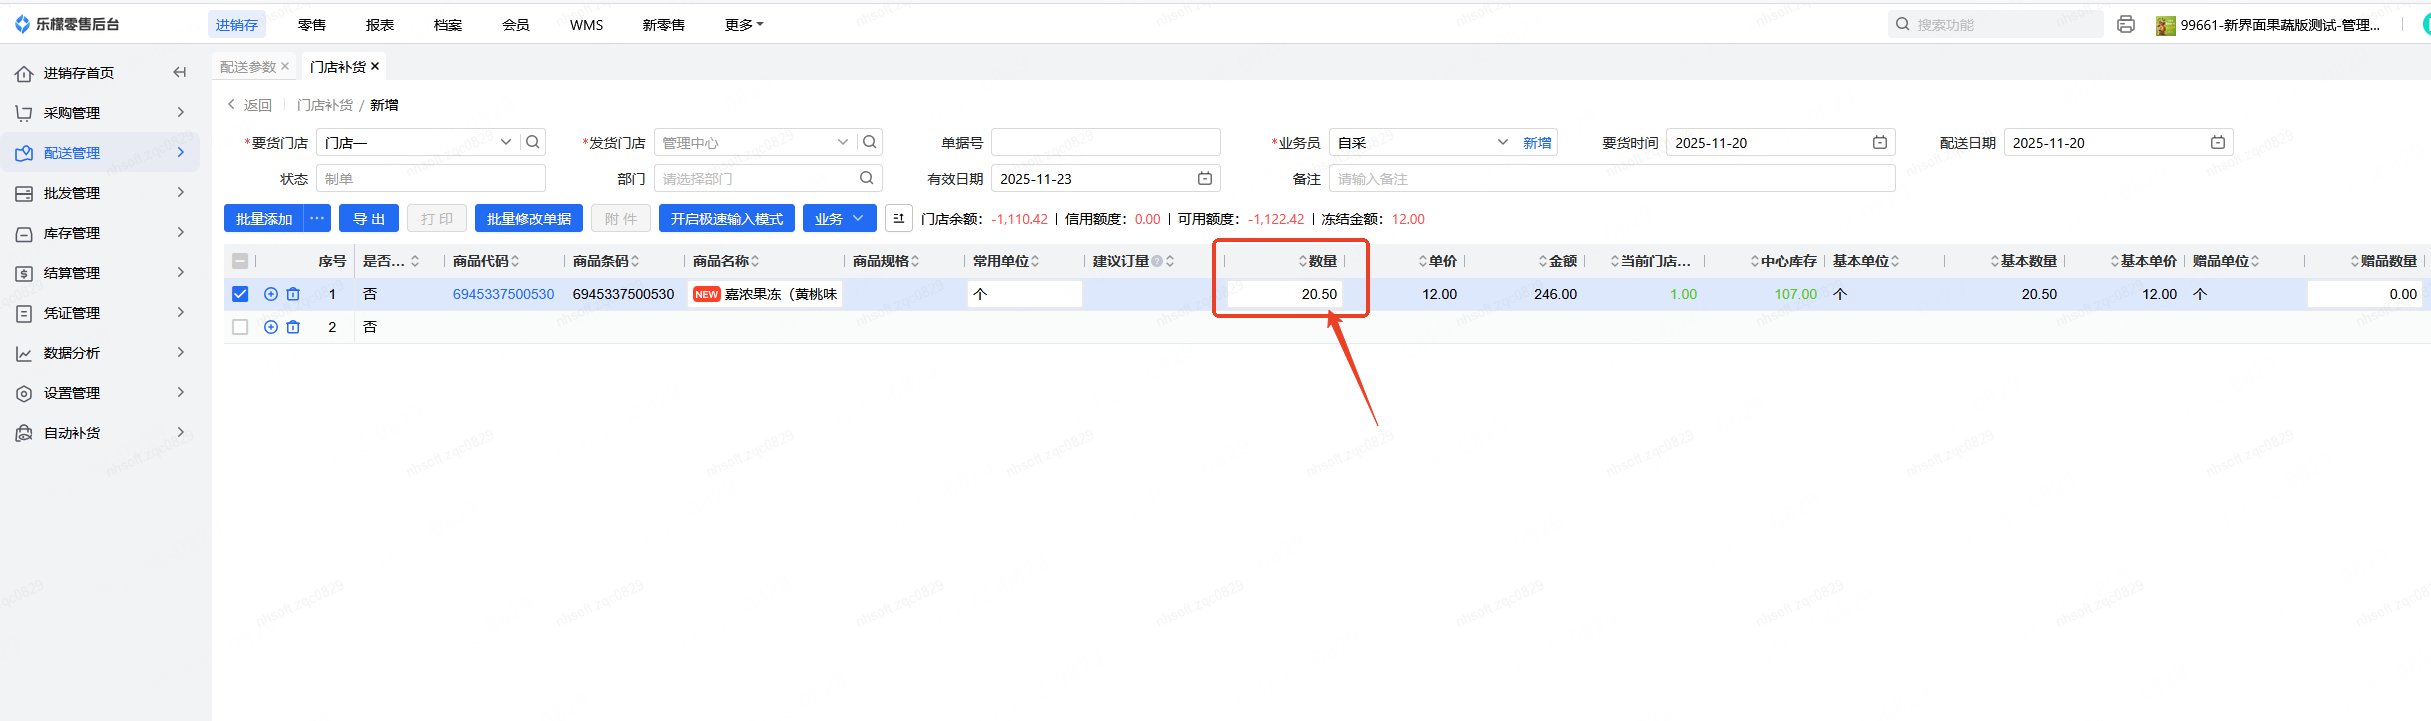Viewport: 2431px width, 721px height.
Task: Click the column settings icon after 业务
Action: pos(898,218)
